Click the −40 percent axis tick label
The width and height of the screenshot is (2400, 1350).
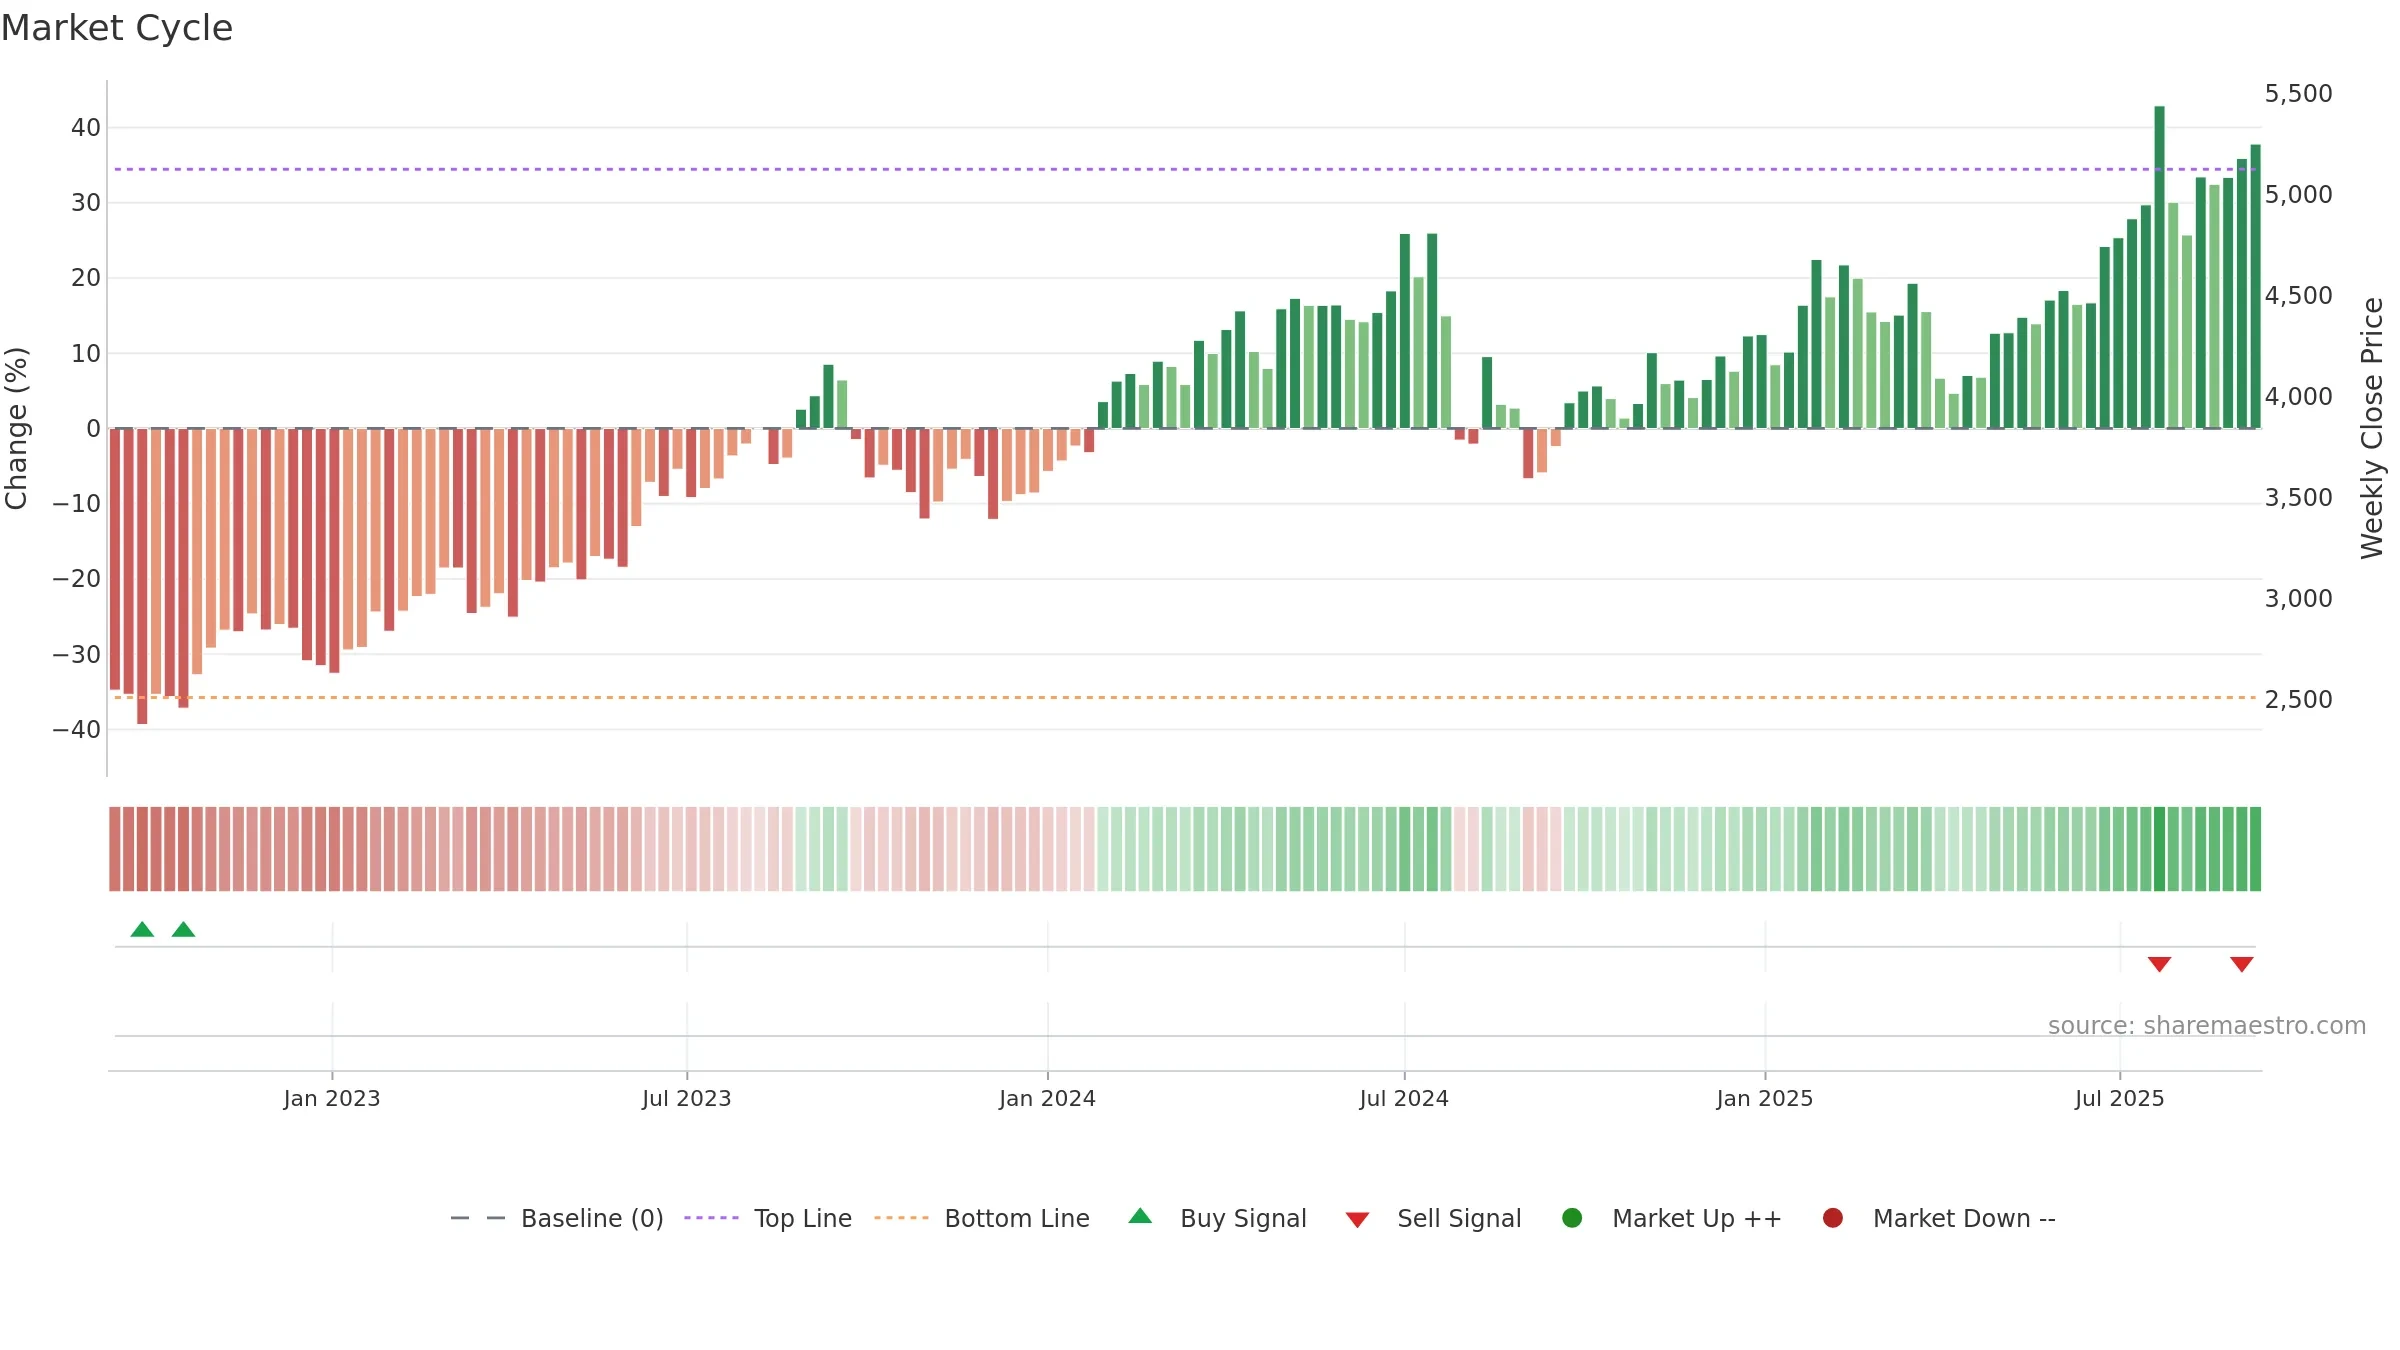click(77, 730)
